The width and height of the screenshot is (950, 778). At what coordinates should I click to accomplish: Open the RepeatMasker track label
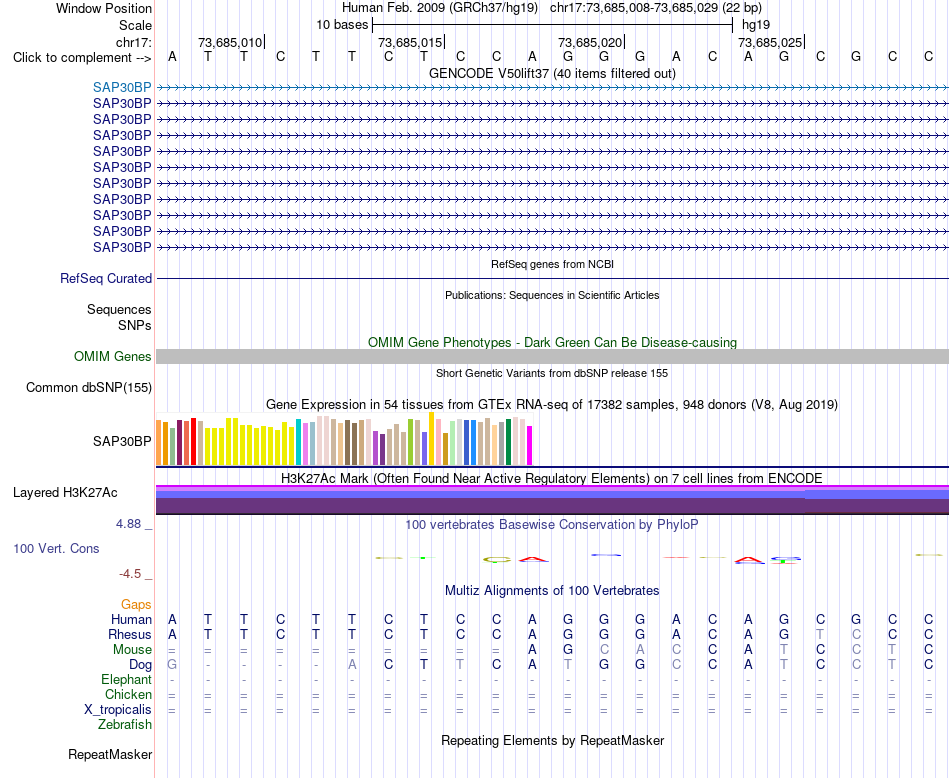[110, 755]
